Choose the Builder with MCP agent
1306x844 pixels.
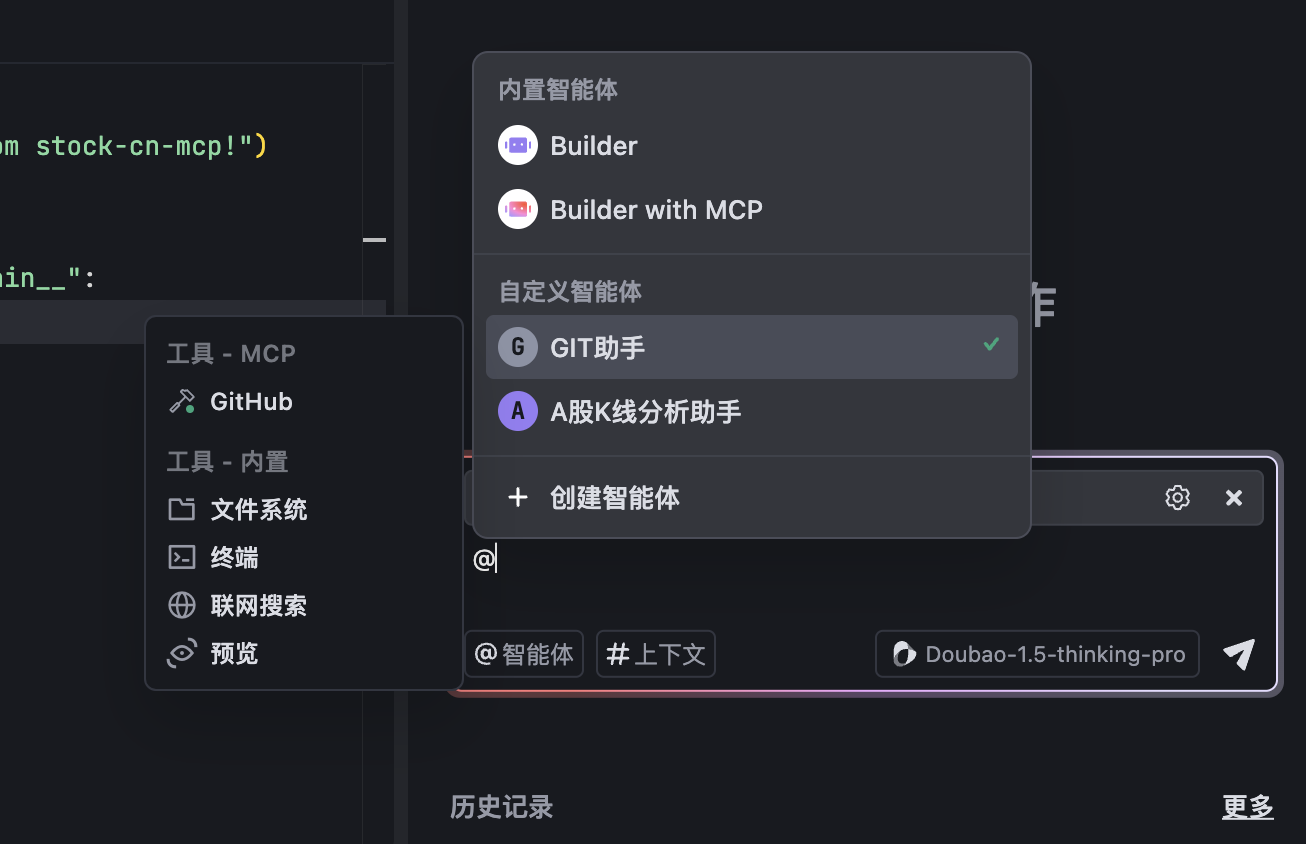(655, 209)
